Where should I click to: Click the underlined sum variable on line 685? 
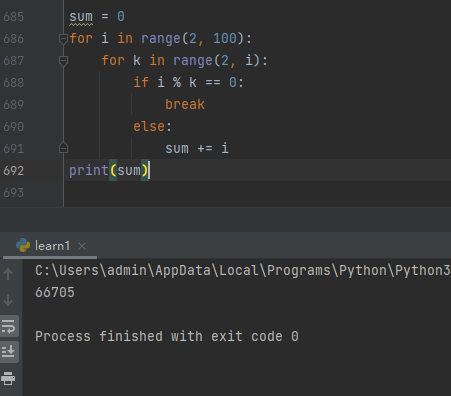pos(81,17)
